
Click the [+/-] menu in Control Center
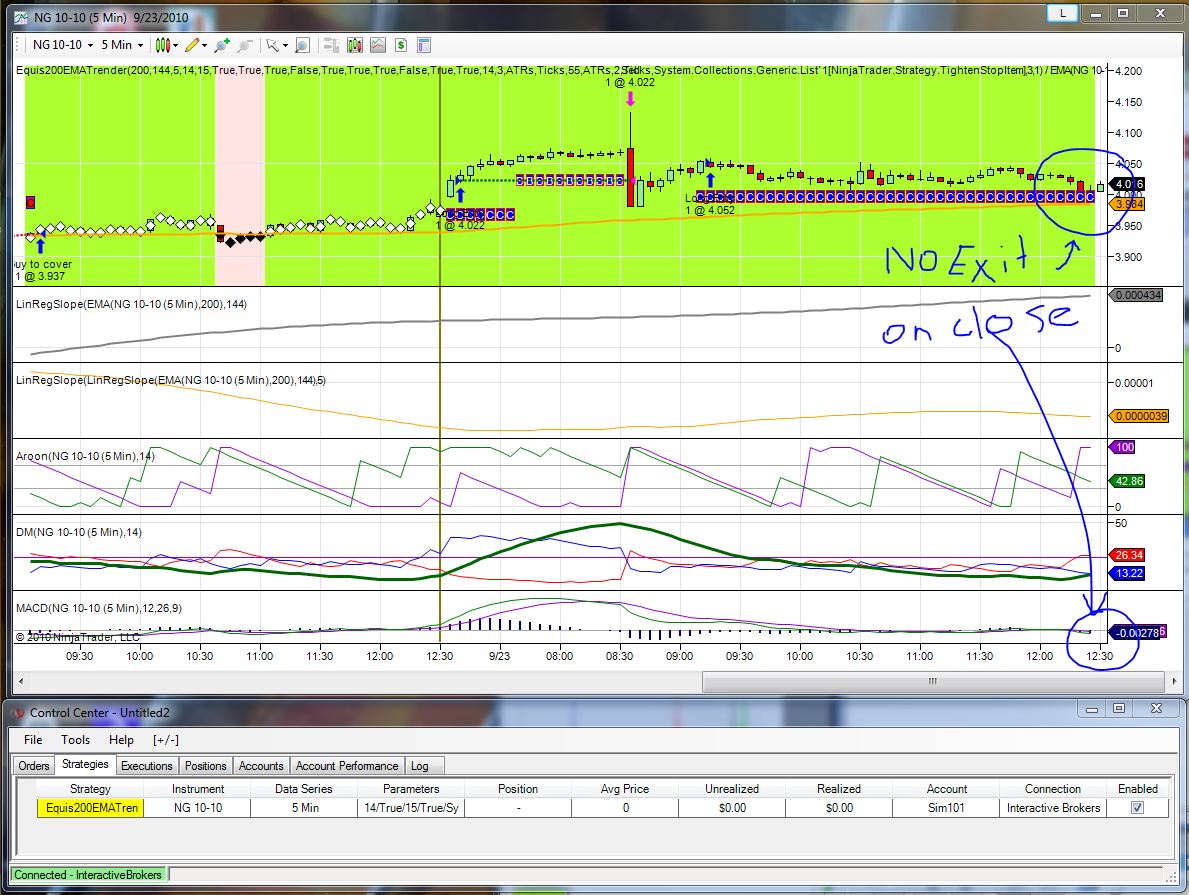click(x=165, y=740)
